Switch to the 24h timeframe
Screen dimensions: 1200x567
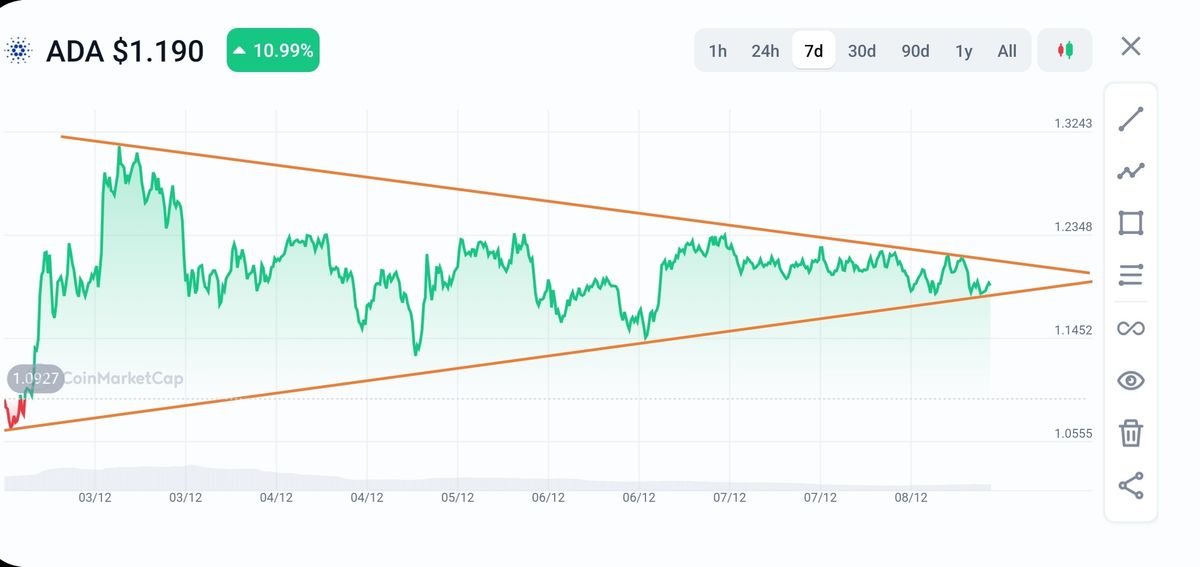[765, 51]
